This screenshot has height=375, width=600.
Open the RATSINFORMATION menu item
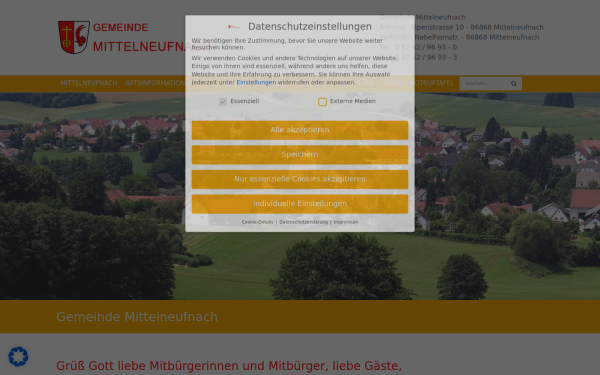(x=155, y=83)
